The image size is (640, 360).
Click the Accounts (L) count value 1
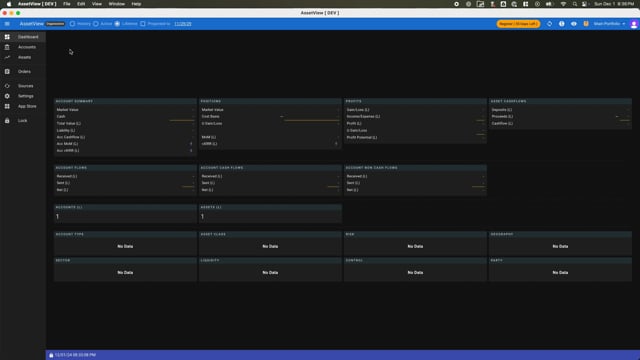click(x=58, y=217)
